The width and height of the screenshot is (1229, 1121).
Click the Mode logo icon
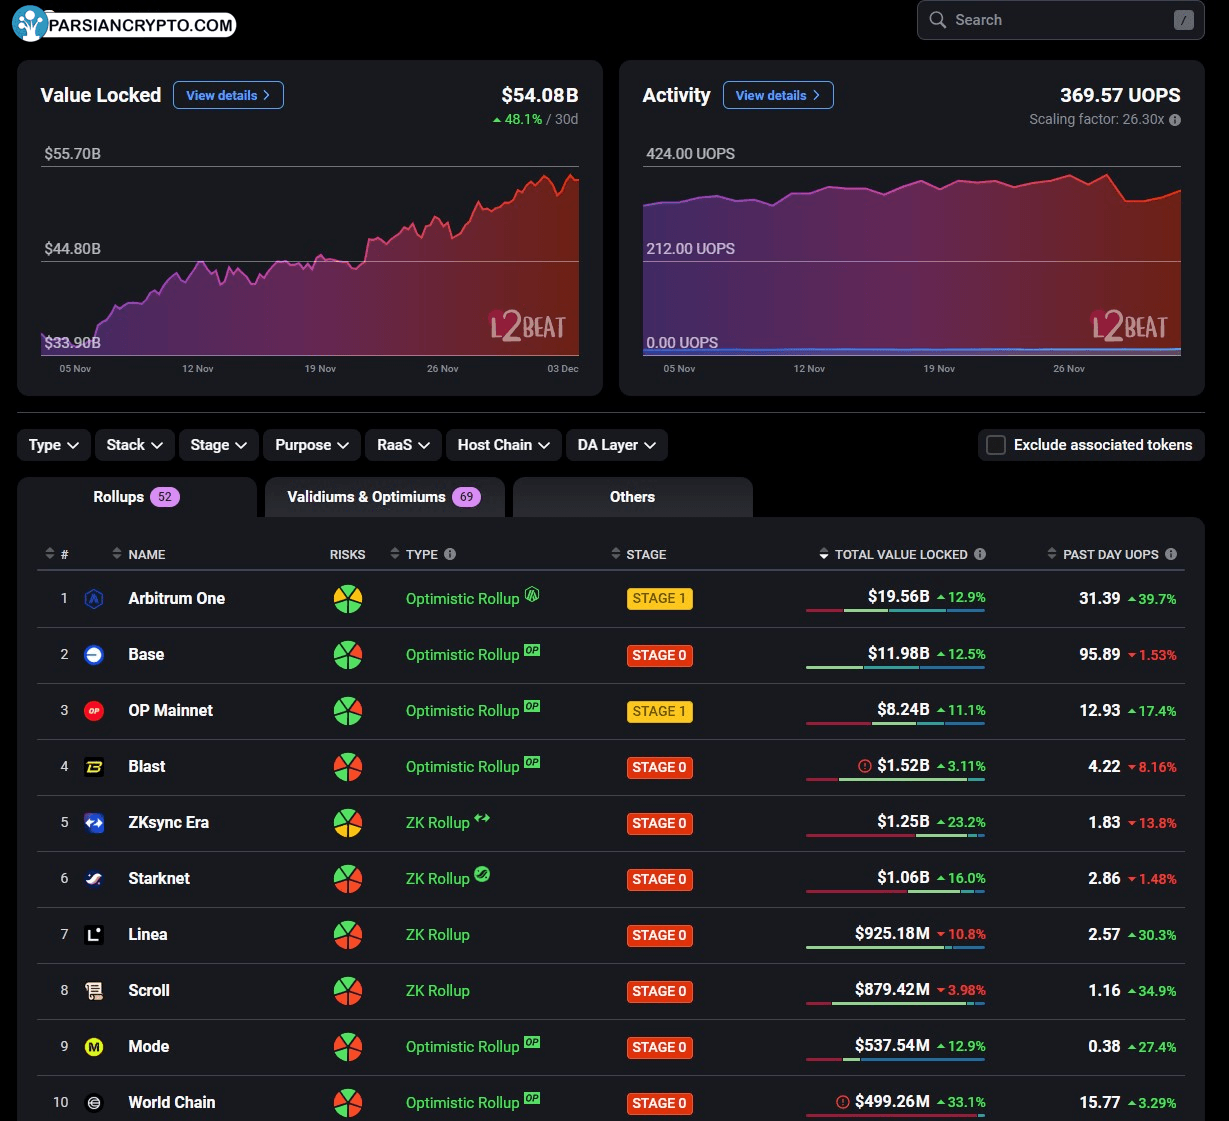[x=94, y=1047]
